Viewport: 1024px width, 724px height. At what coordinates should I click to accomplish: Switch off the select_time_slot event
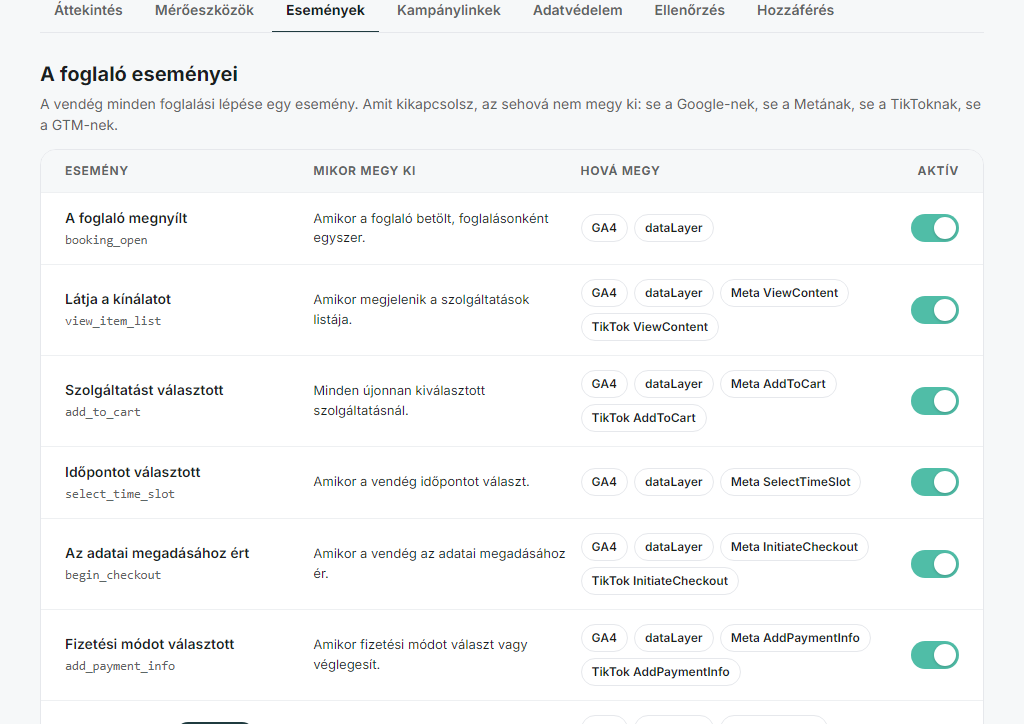(x=935, y=482)
